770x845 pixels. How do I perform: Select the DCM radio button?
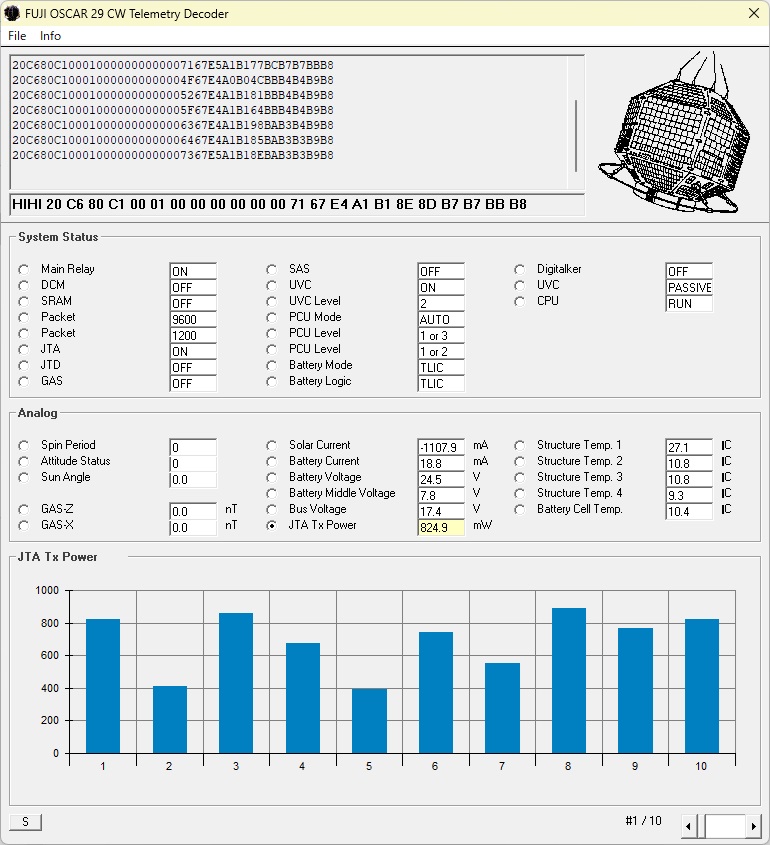tap(24, 286)
